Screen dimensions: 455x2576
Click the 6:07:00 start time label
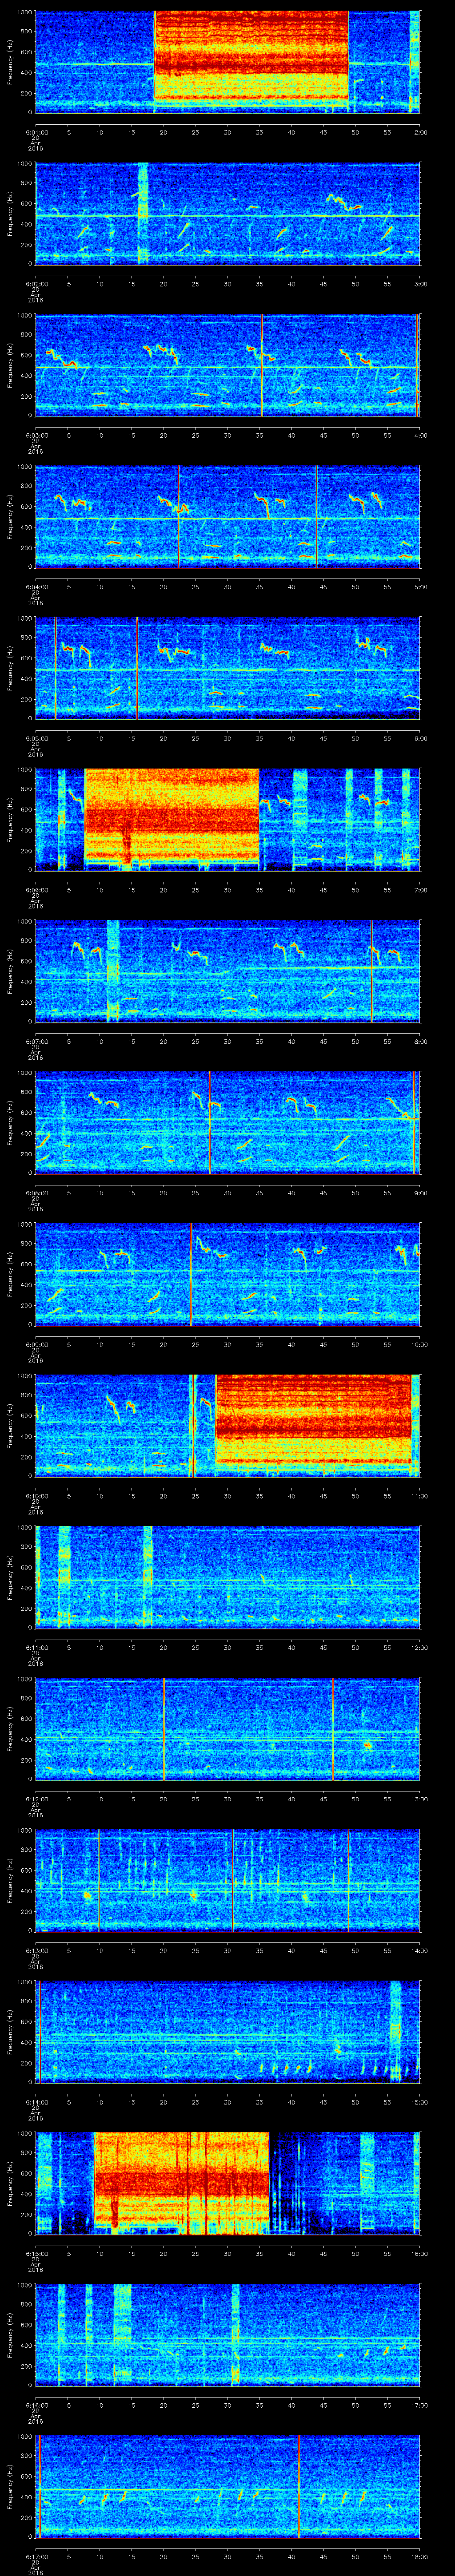coord(36,1042)
